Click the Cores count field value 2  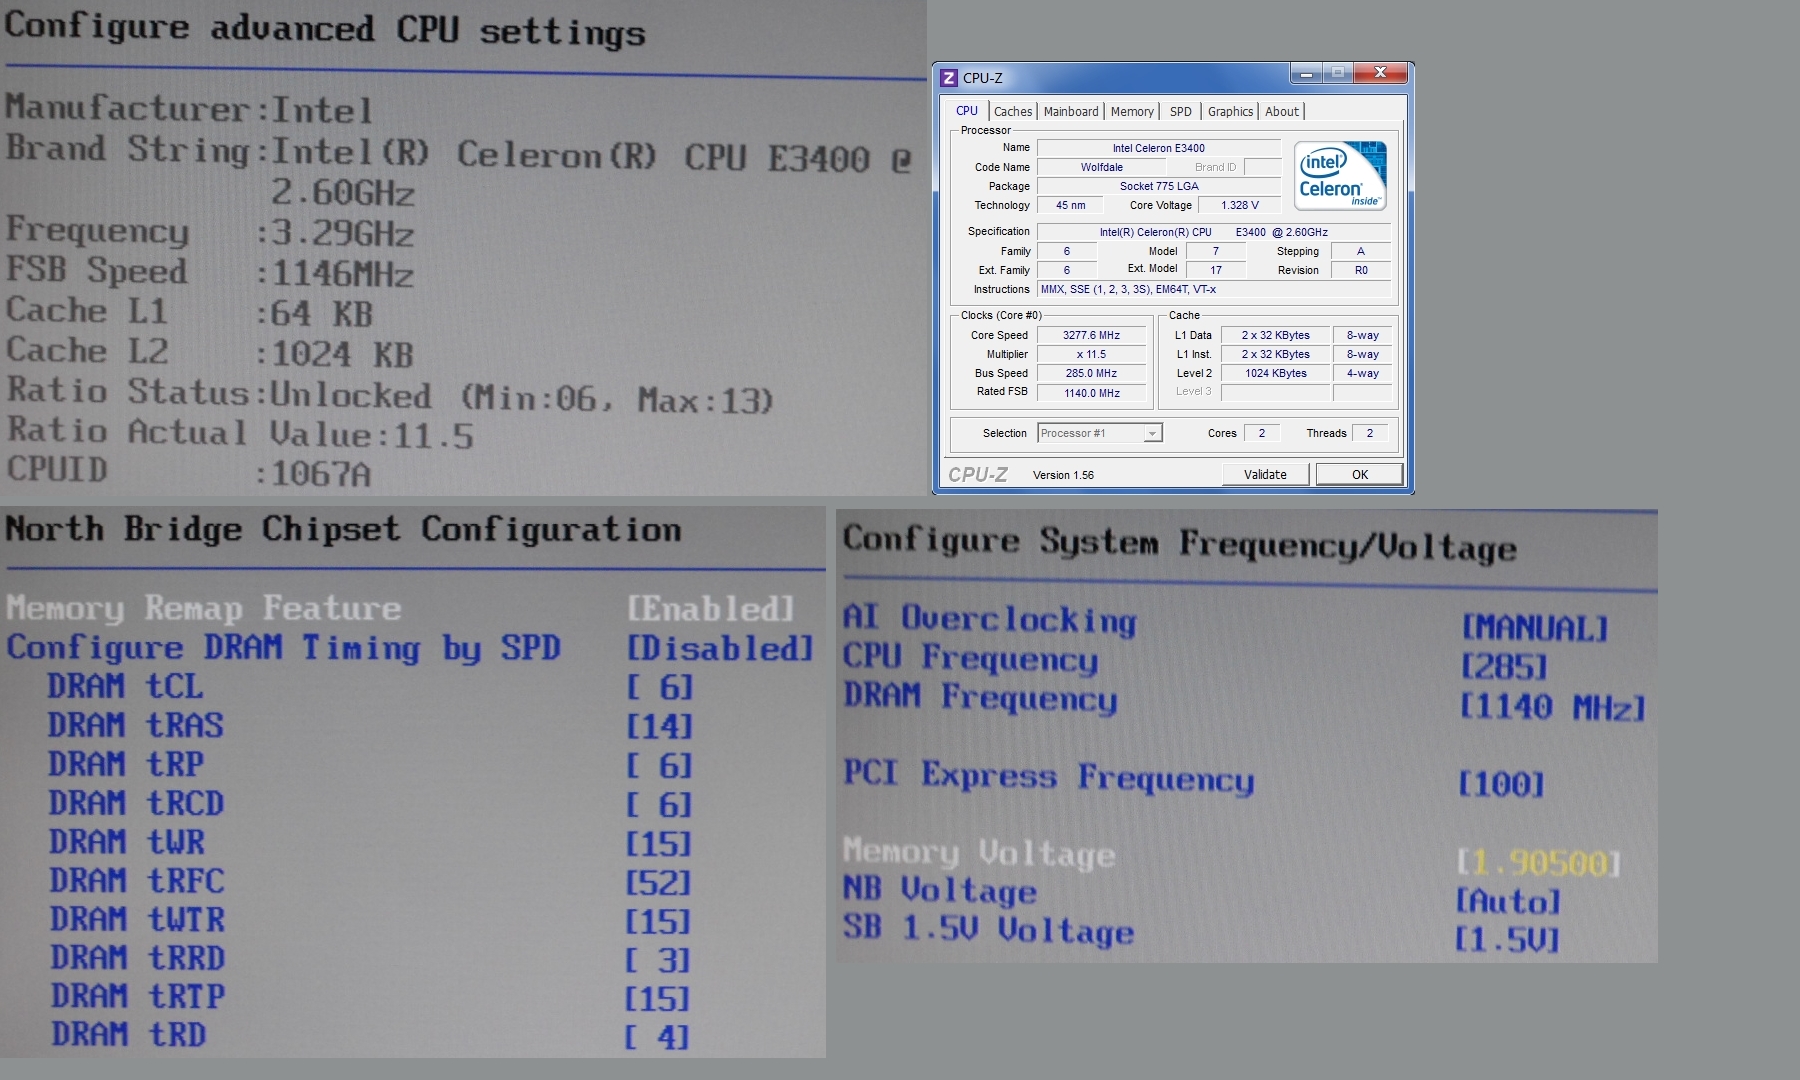pos(1262,433)
